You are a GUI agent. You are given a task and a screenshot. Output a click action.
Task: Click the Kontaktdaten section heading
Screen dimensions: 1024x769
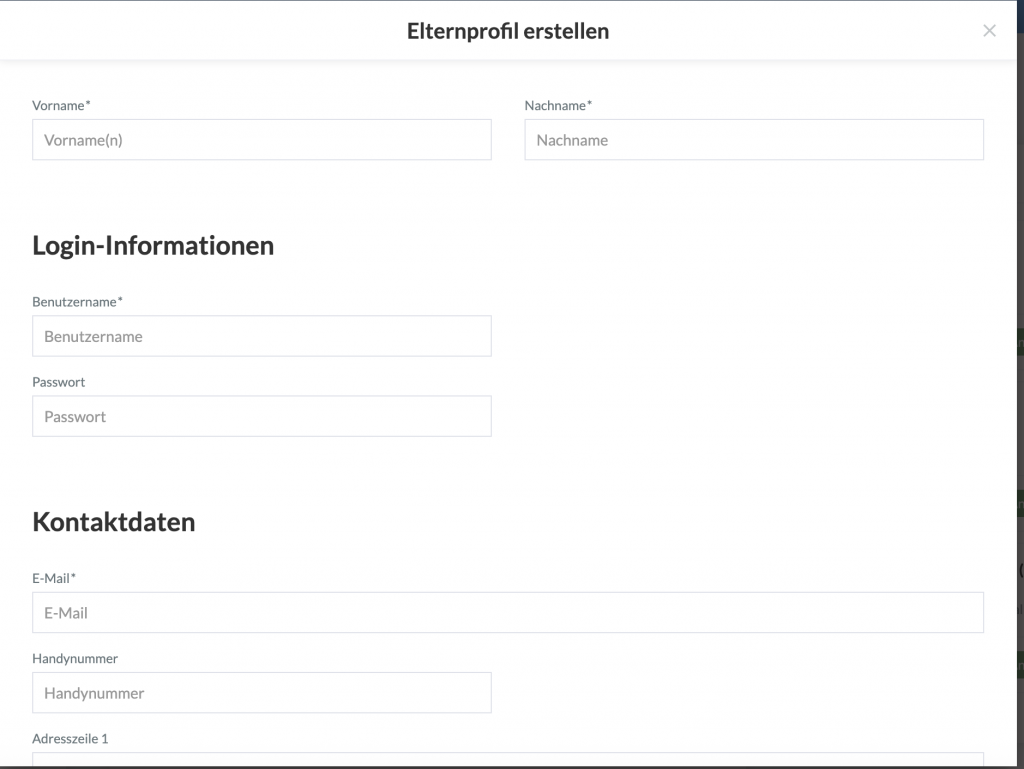click(114, 521)
